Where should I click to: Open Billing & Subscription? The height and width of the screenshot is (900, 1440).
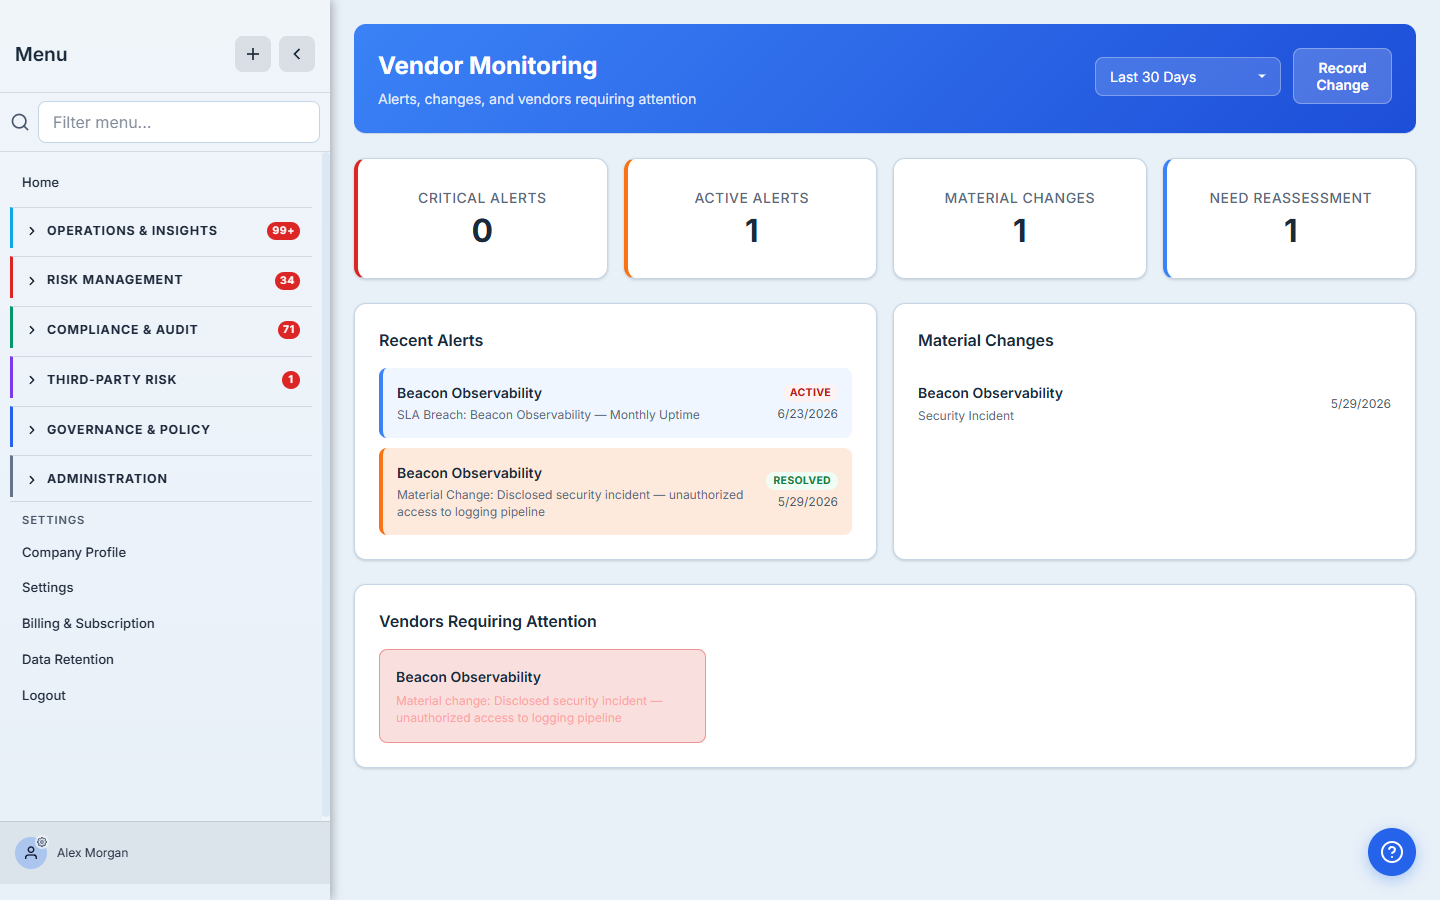(88, 623)
